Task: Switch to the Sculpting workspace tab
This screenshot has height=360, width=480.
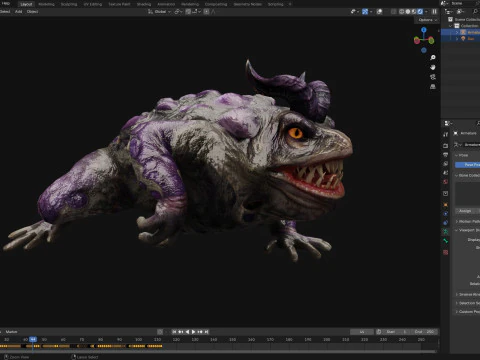Action: click(x=69, y=4)
